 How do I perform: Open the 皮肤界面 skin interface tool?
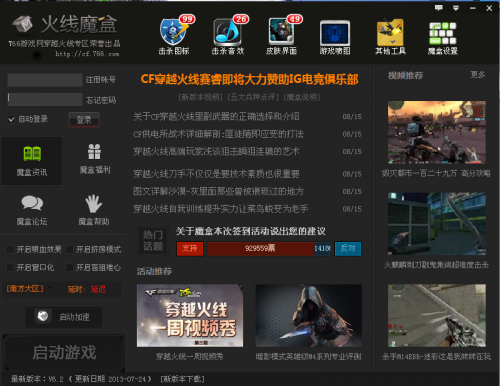pyautogui.click(x=281, y=35)
